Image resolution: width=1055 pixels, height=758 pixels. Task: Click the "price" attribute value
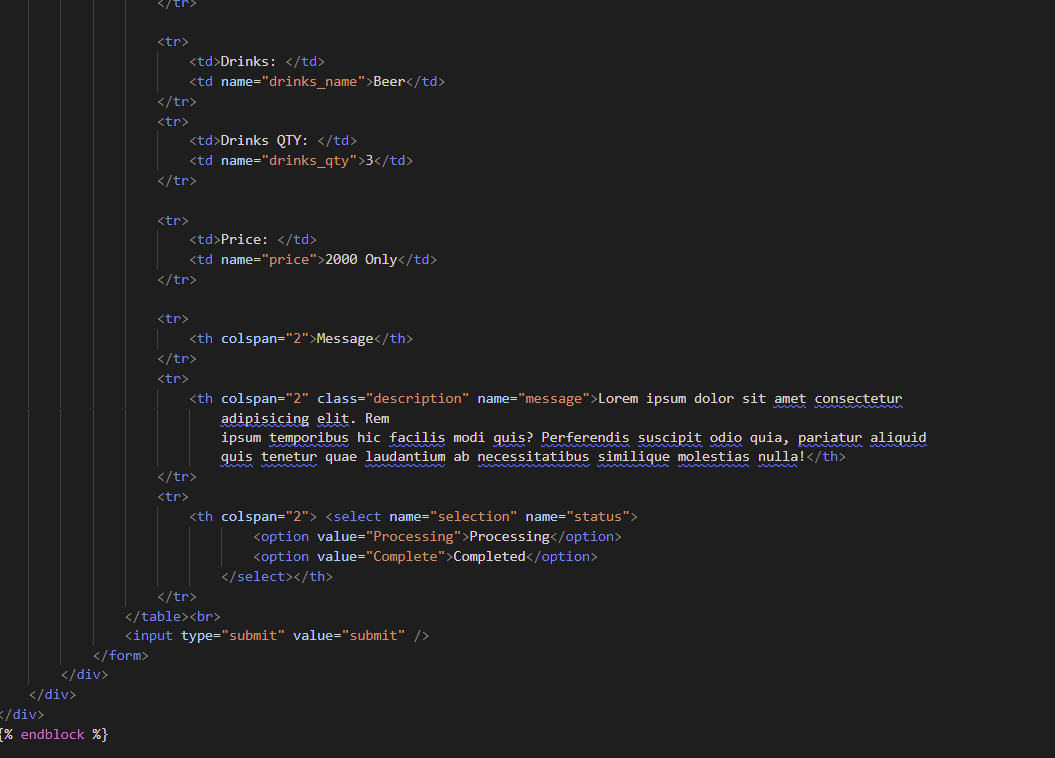coord(289,260)
